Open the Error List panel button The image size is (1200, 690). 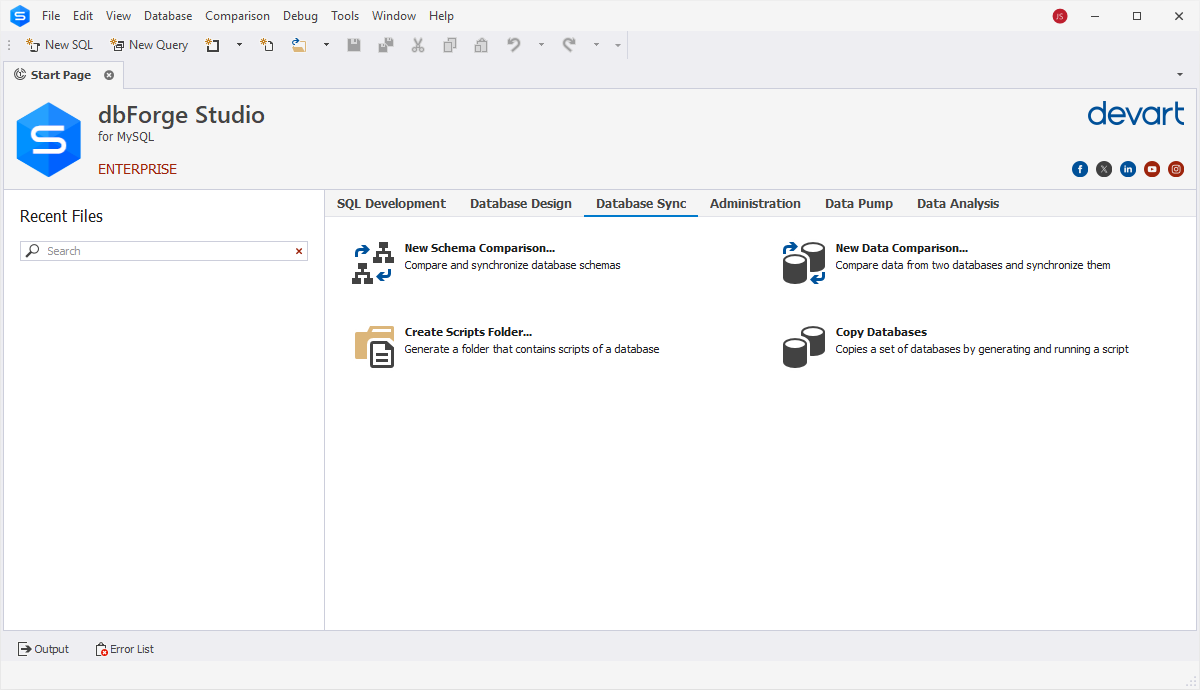[125, 649]
